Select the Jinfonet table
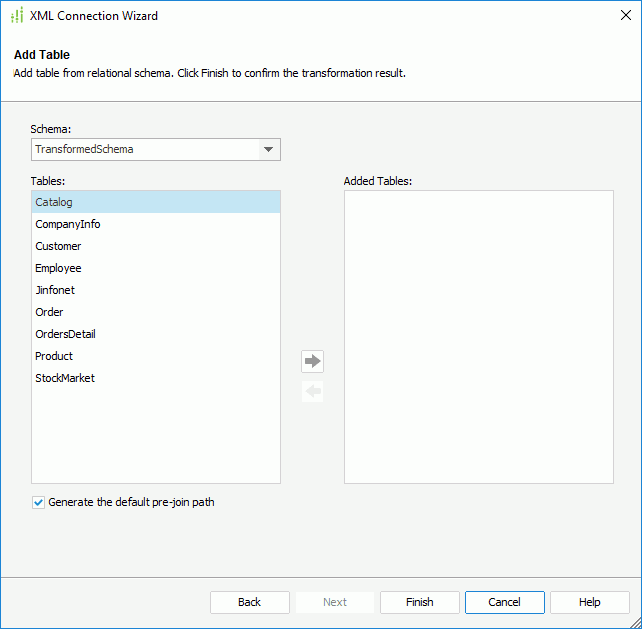The image size is (642, 629). pos(156,290)
